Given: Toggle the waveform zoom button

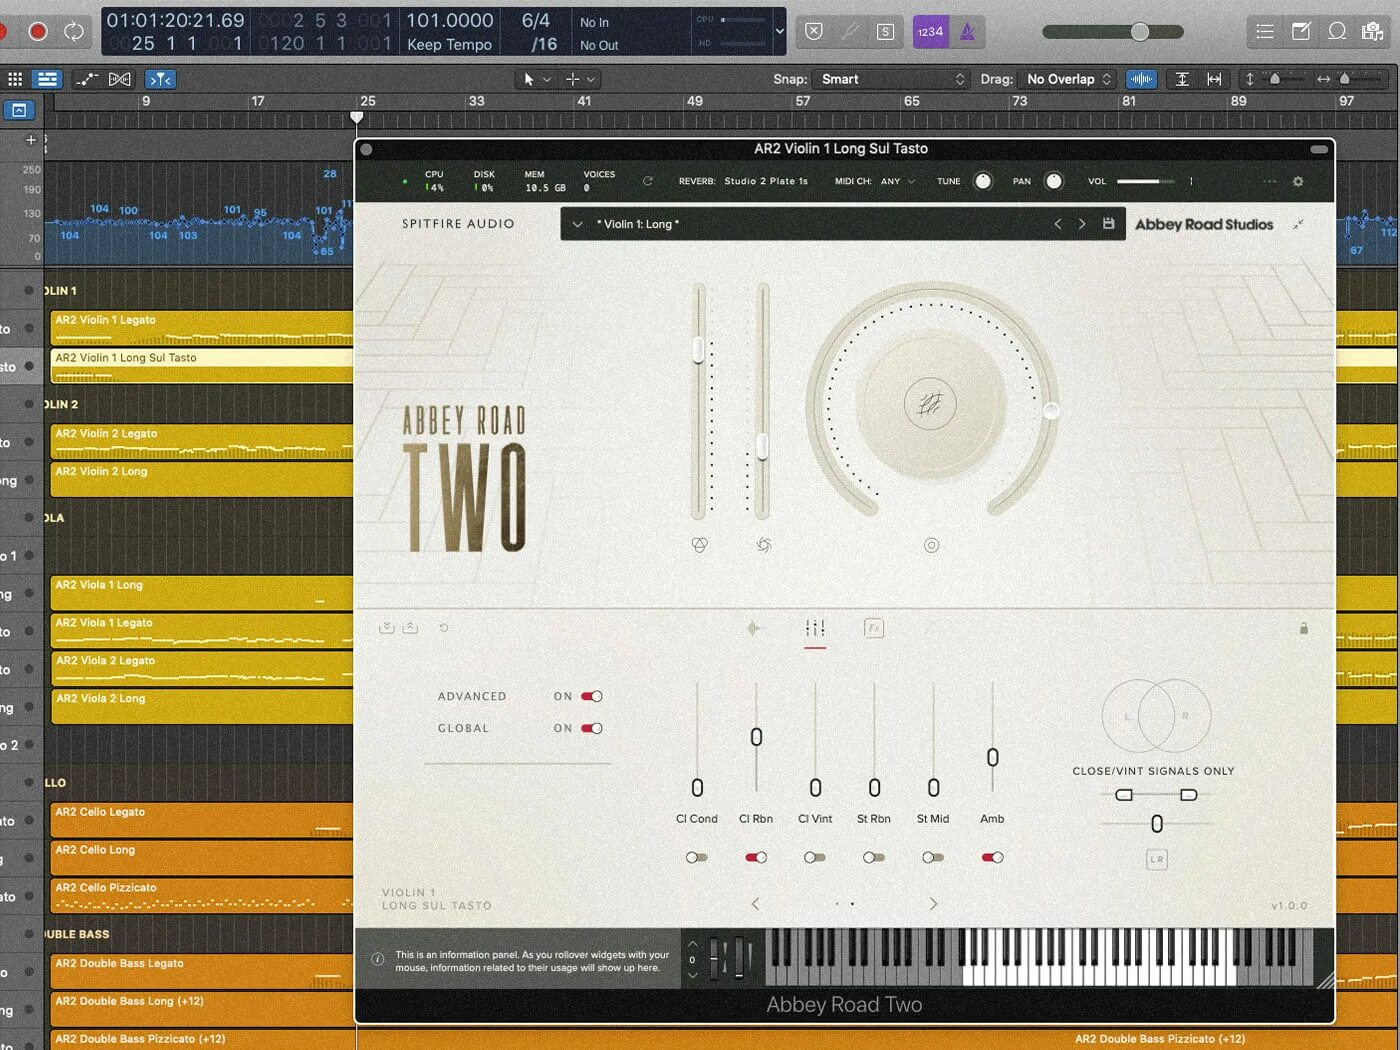Looking at the screenshot, I should tap(1141, 79).
